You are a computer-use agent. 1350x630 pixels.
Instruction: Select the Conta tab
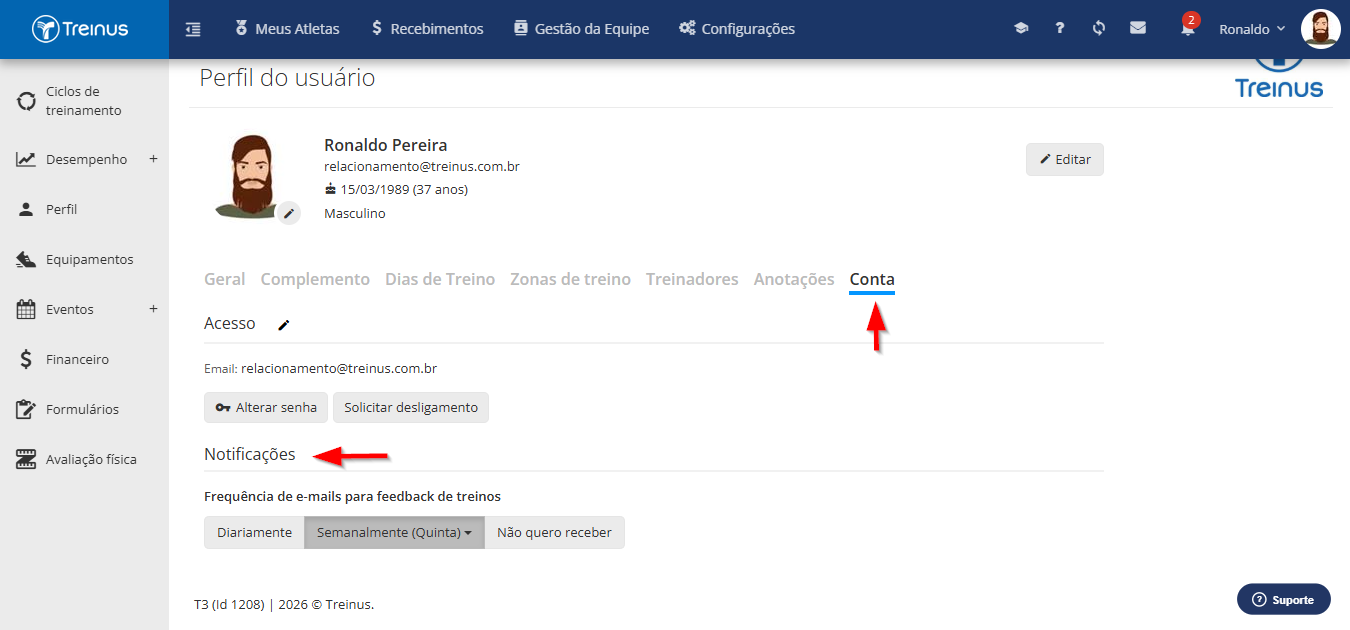[872, 280]
